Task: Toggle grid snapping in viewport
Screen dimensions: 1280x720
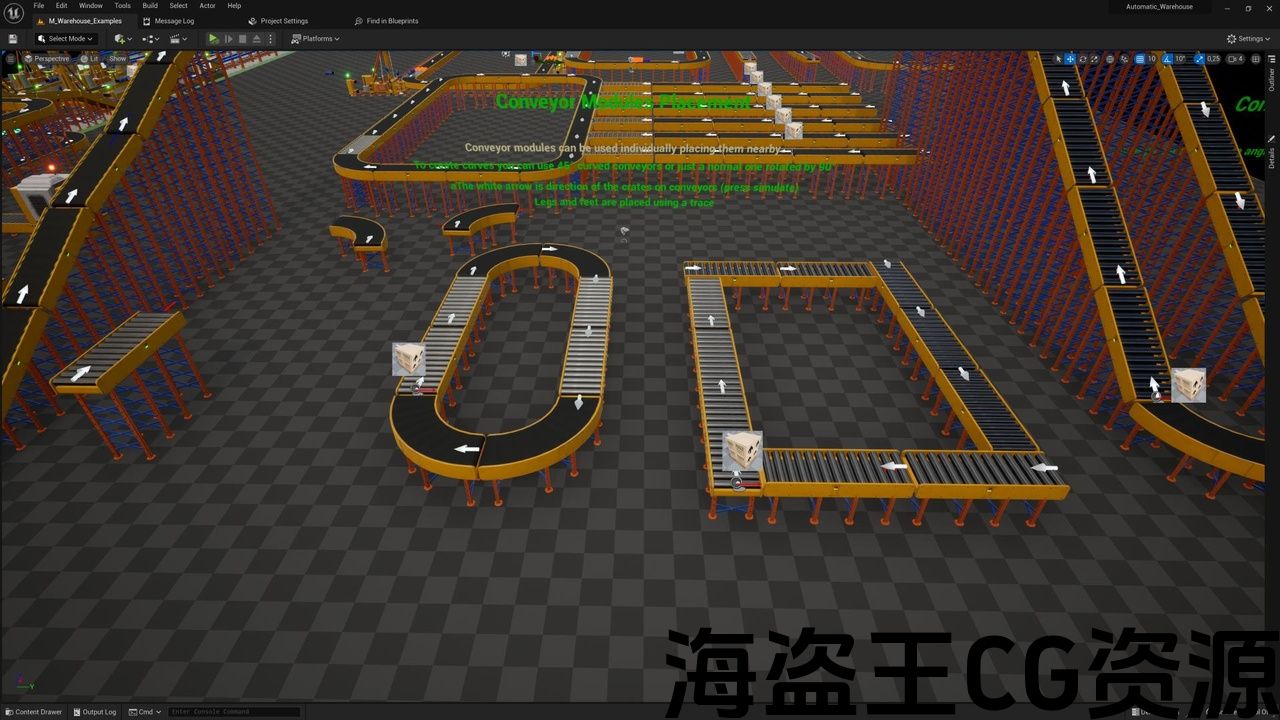Action: click(1139, 59)
